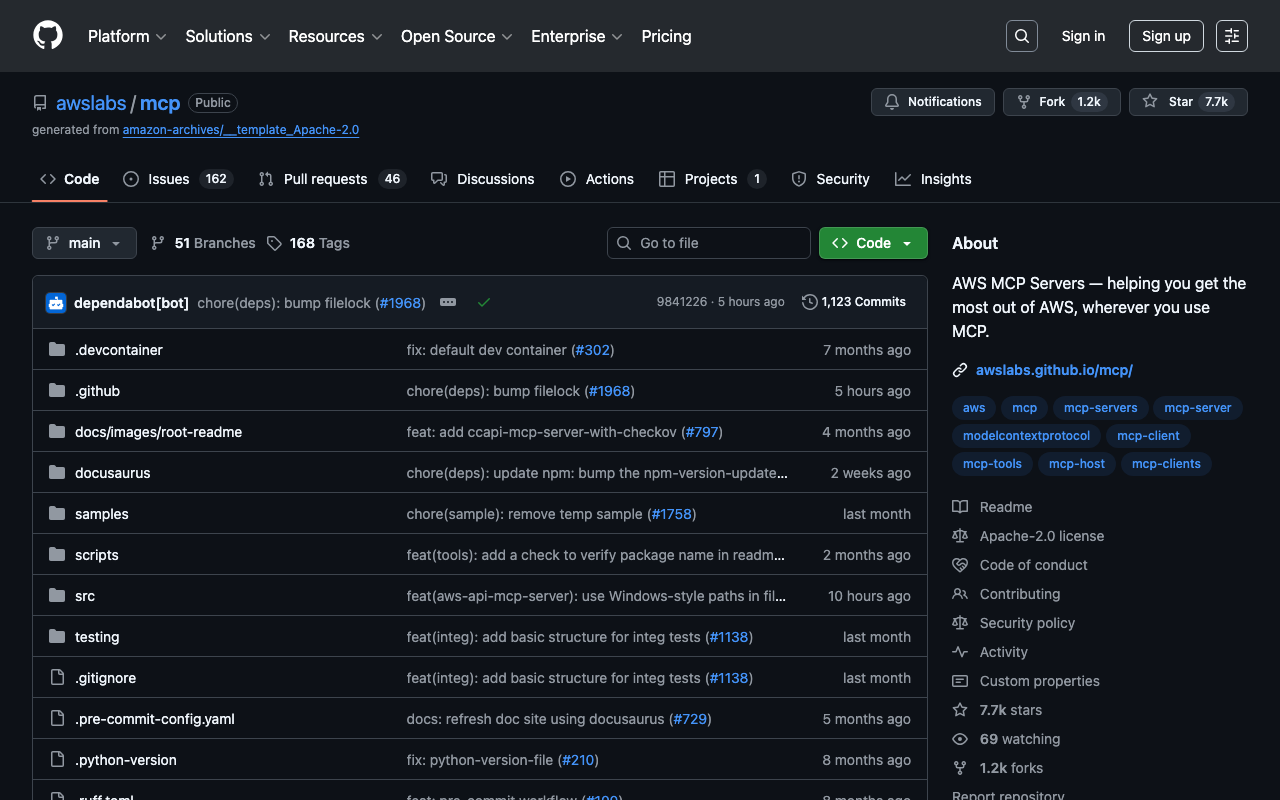Click the Sign up button
1280x800 pixels.
(x=1165, y=36)
